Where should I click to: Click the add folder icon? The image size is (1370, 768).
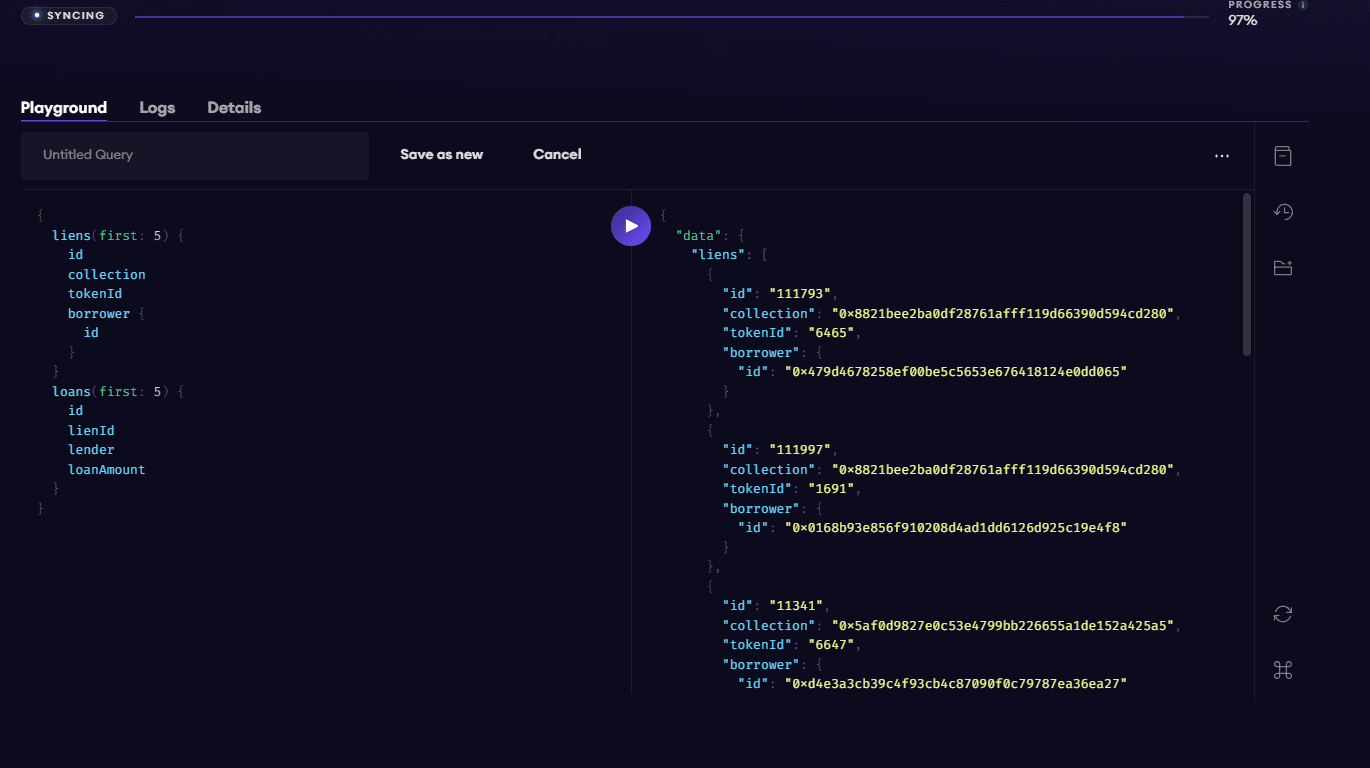click(x=1283, y=268)
